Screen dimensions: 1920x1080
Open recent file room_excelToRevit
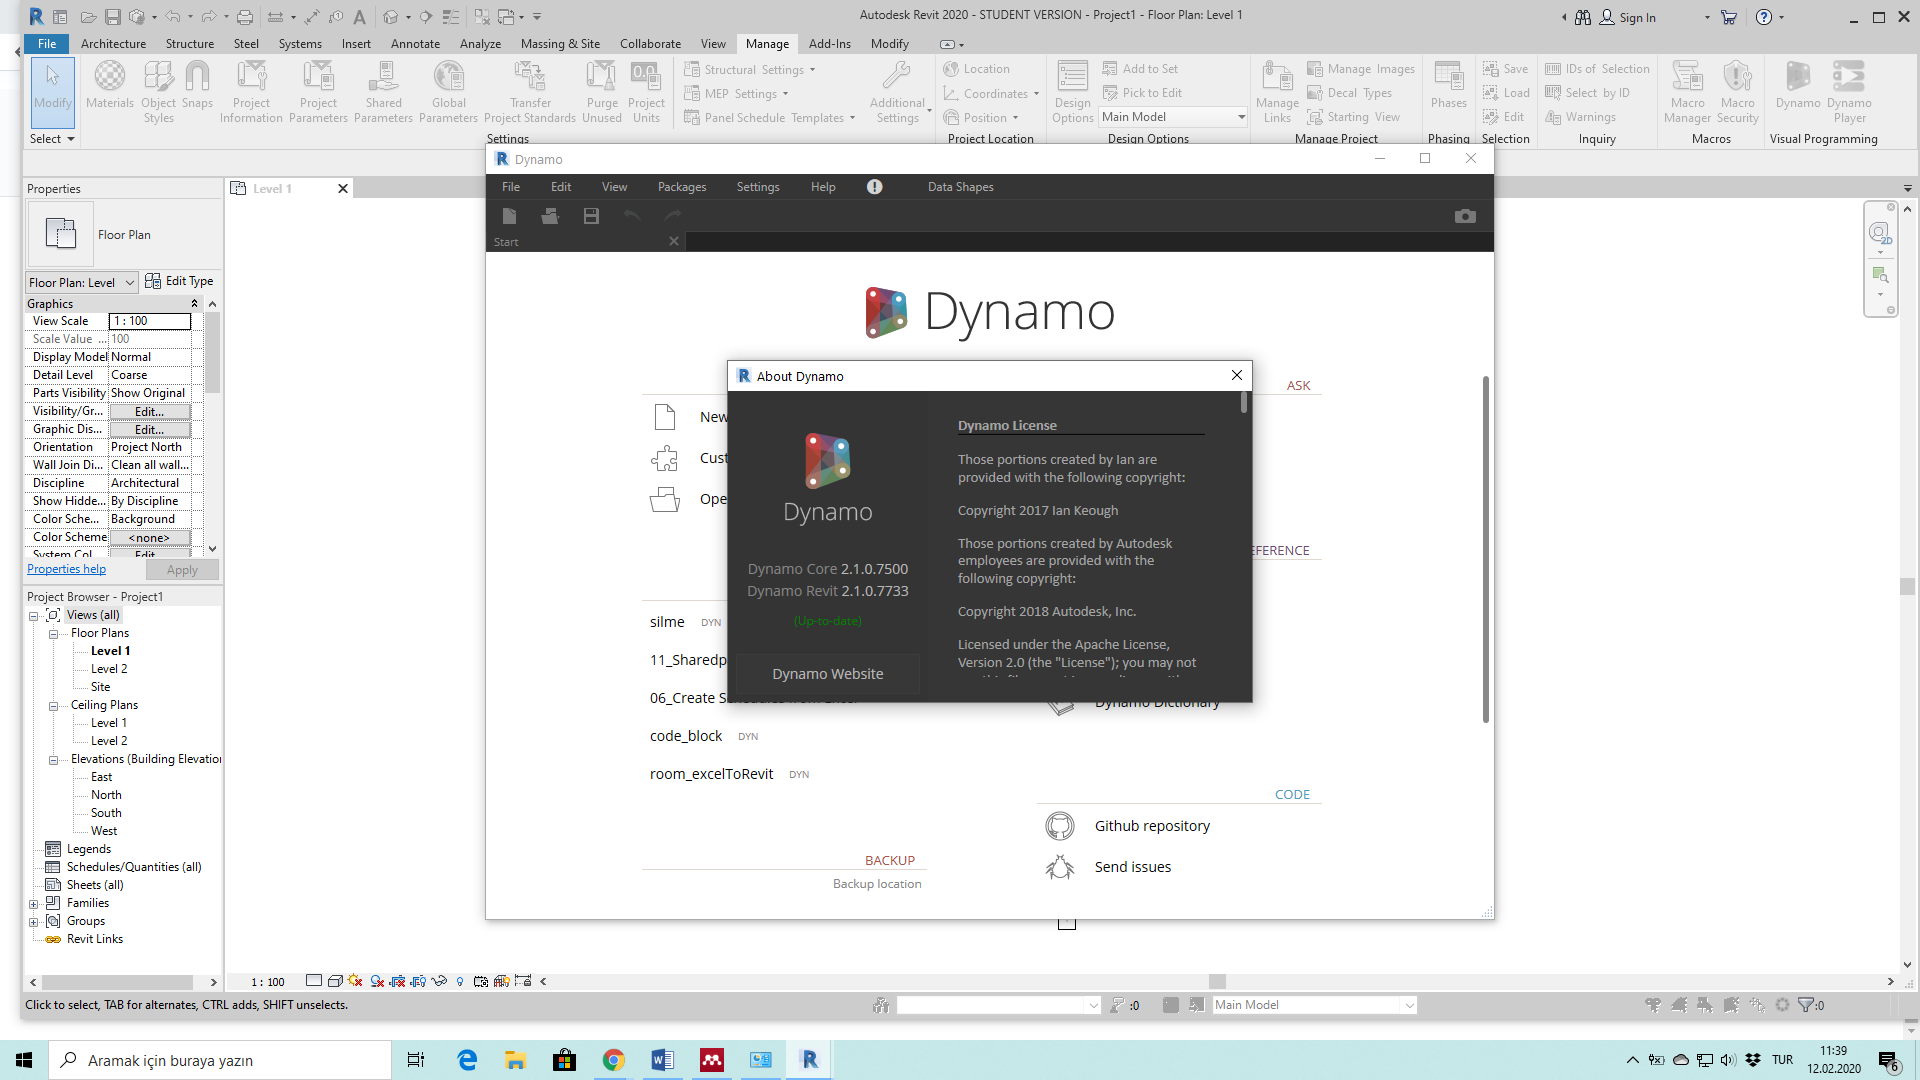click(x=711, y=773)
